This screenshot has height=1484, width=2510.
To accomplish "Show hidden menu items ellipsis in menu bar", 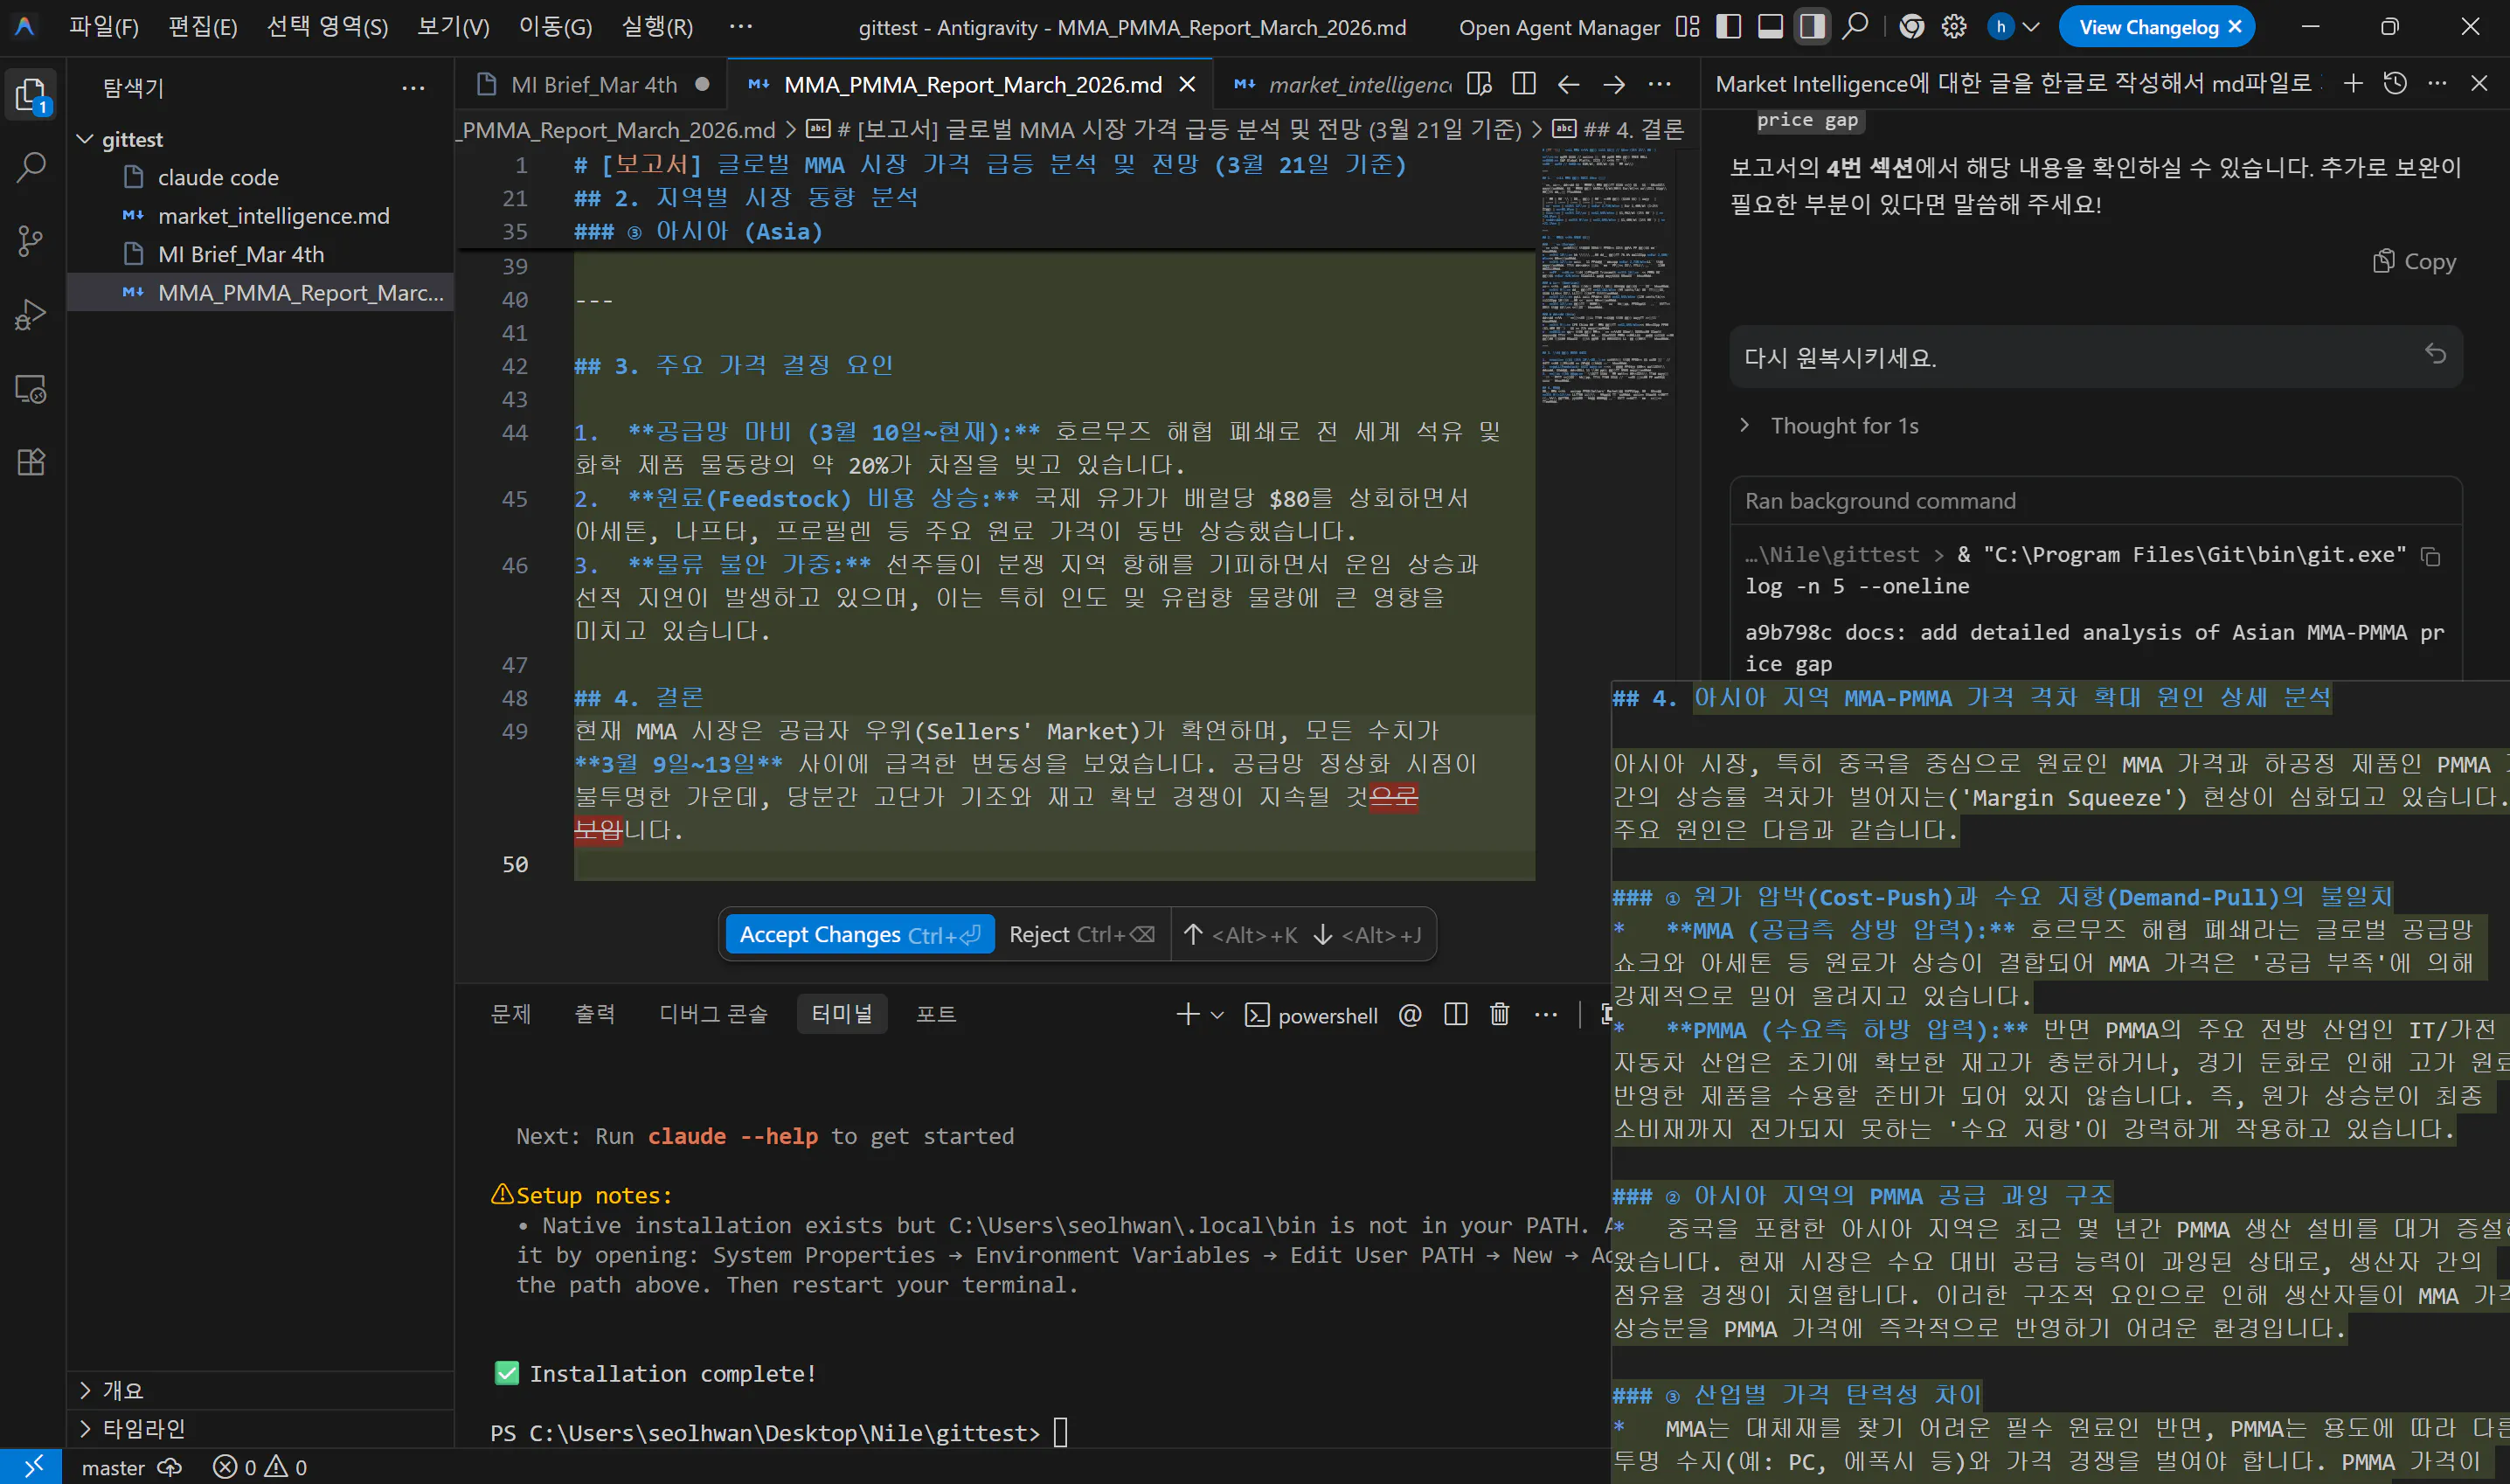I will coord(740,27).
